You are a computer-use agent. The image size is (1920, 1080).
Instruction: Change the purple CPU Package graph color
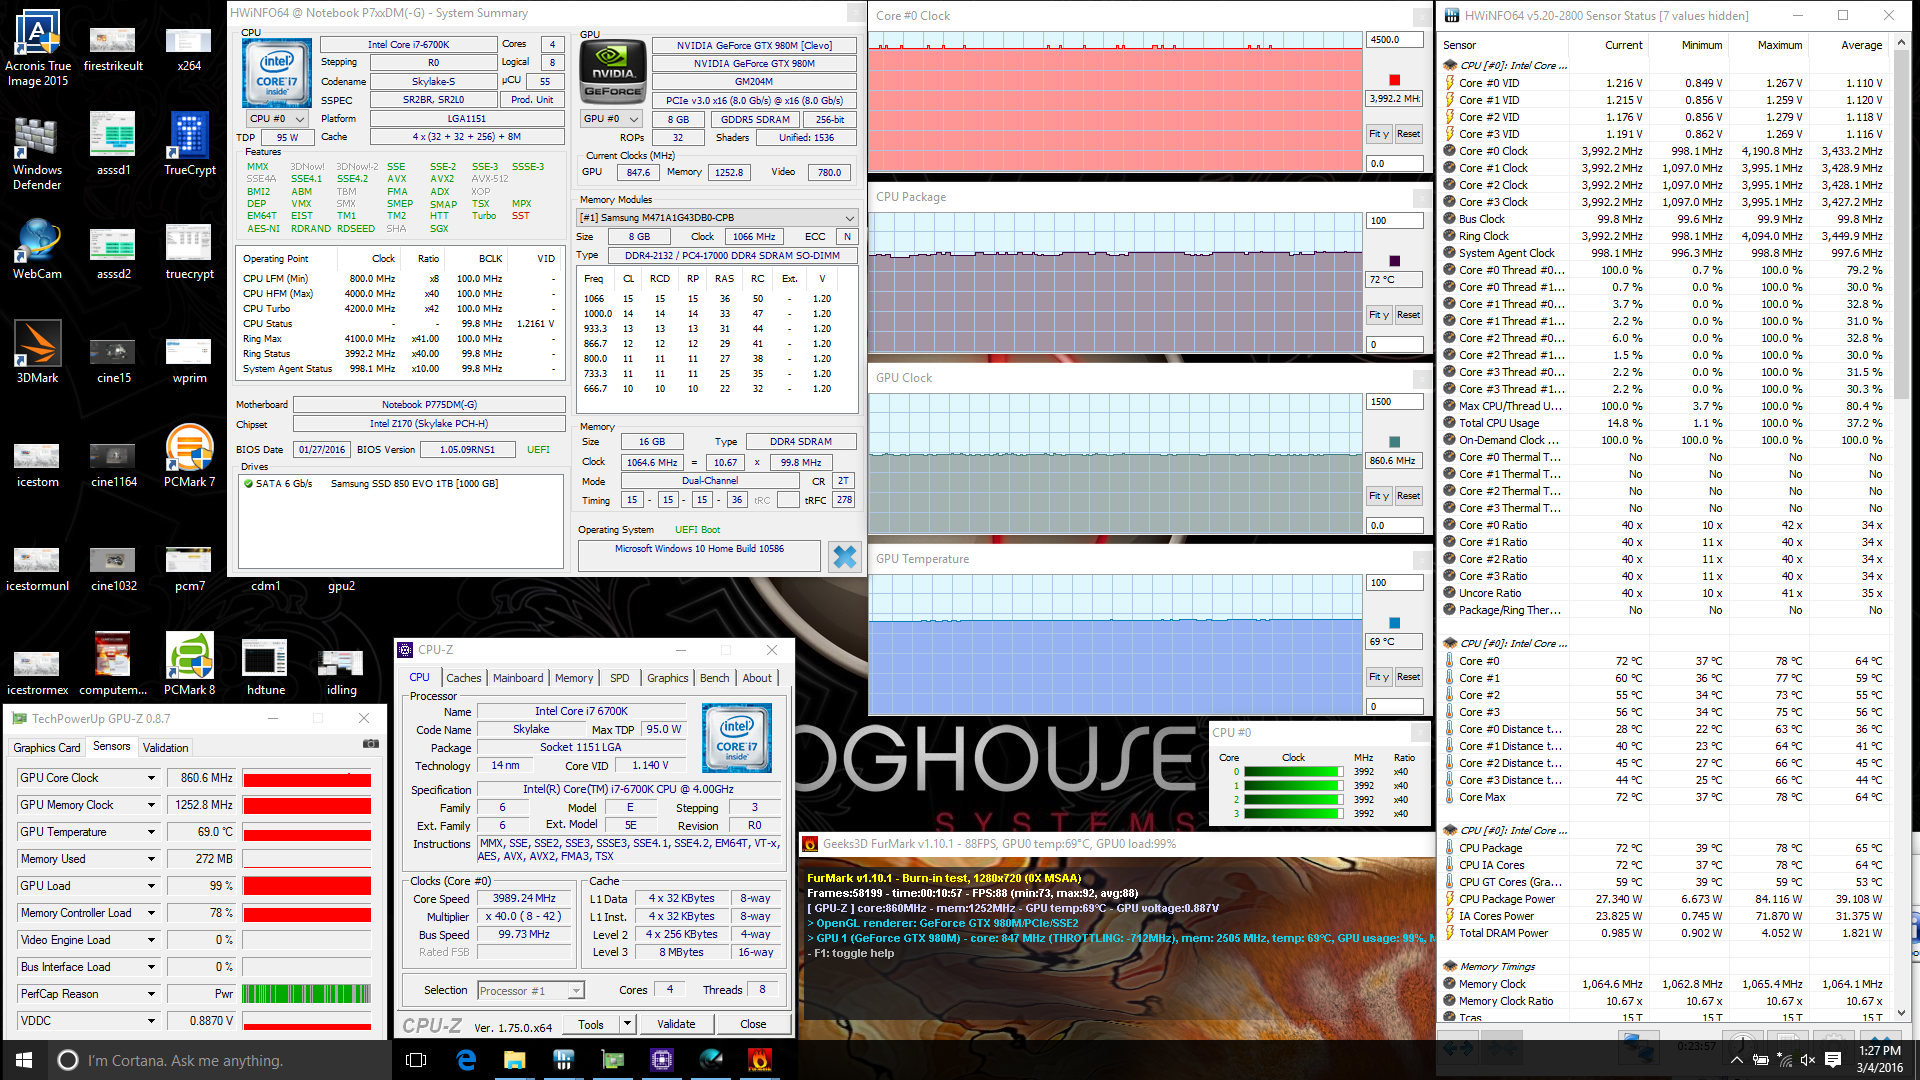pos(1394,261)
